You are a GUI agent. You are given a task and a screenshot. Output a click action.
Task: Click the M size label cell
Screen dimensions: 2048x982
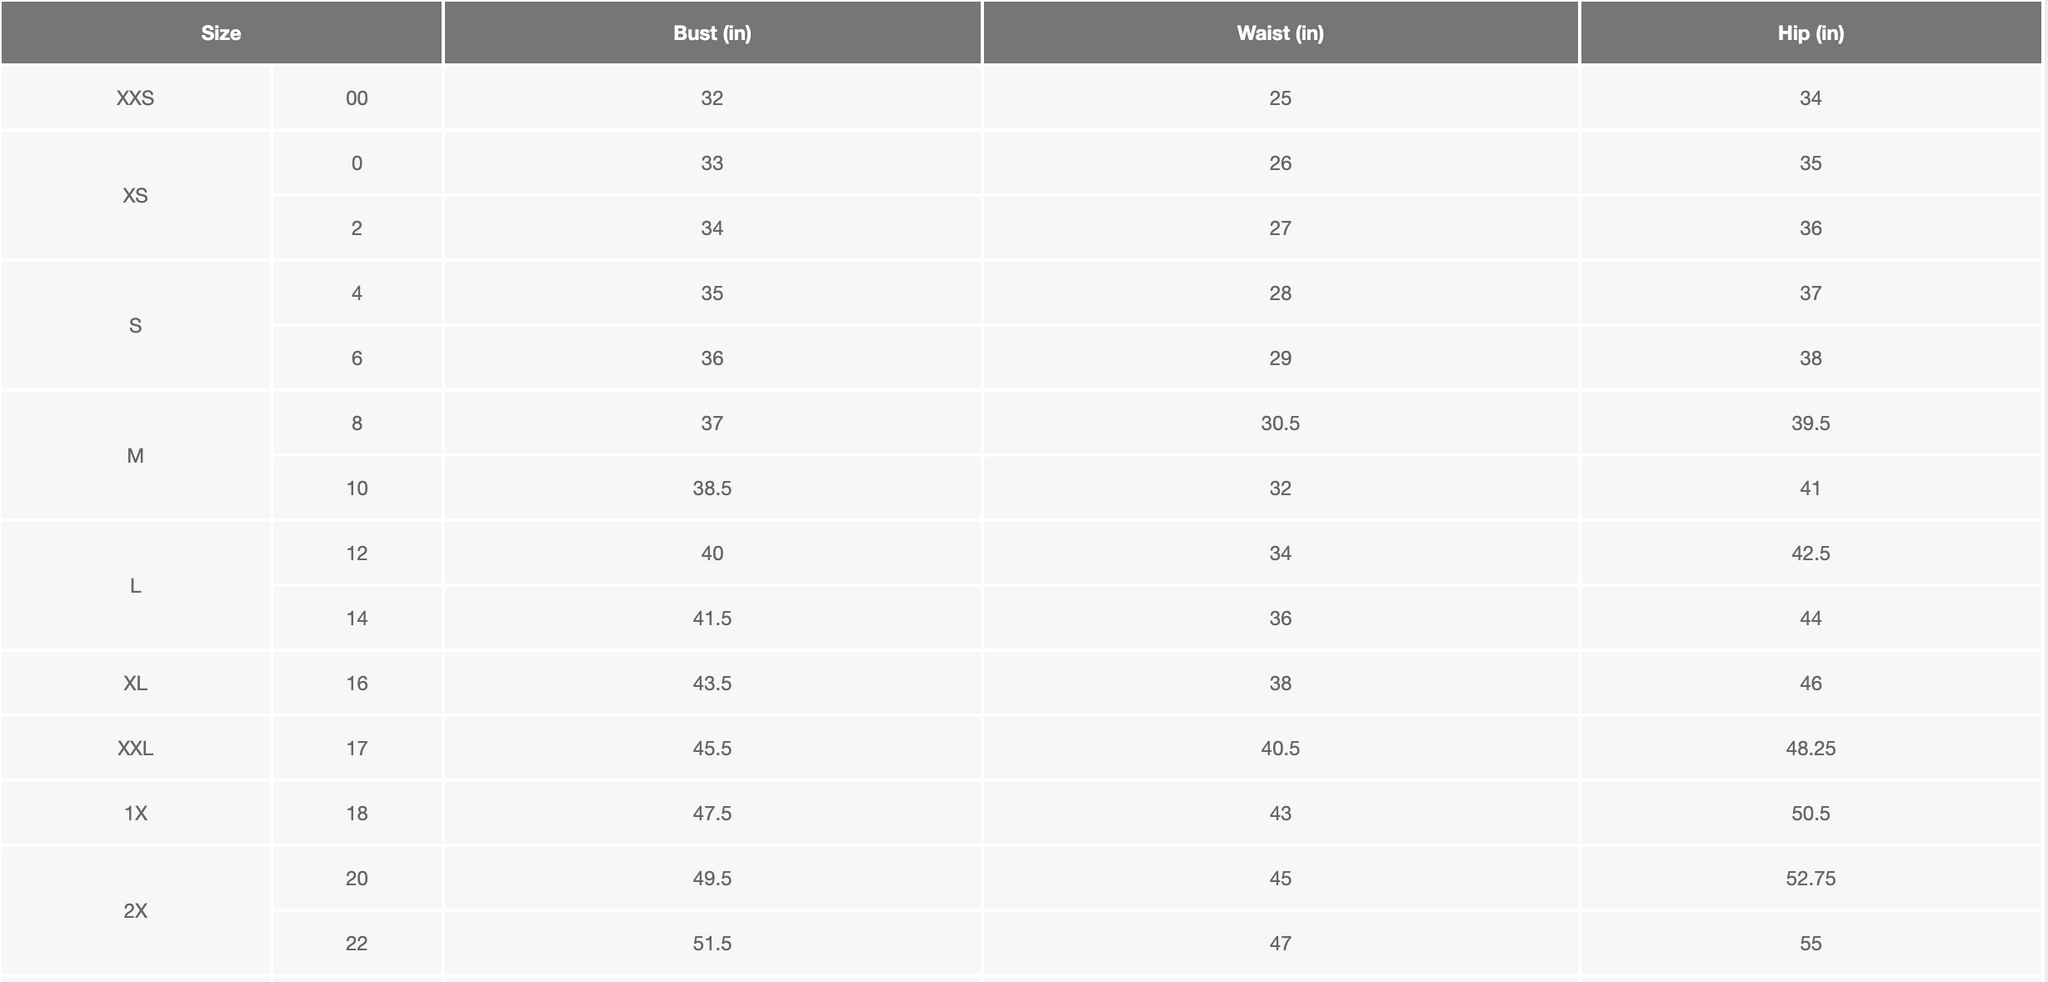tap(136, 455)
